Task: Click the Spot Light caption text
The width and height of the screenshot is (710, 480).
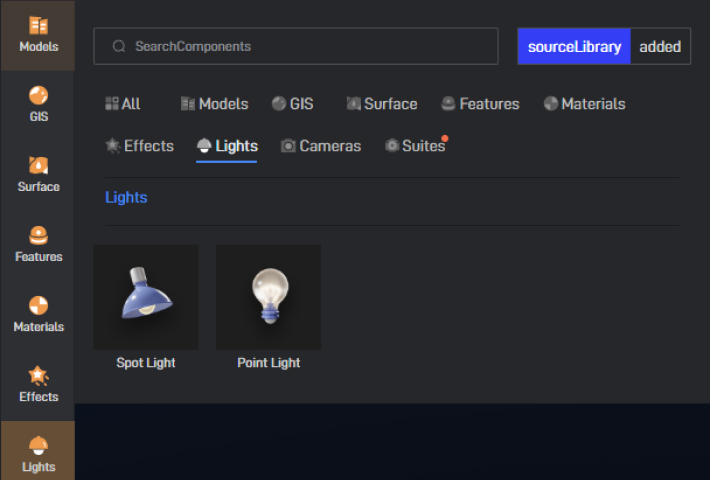Action: [x=146, y=363]
